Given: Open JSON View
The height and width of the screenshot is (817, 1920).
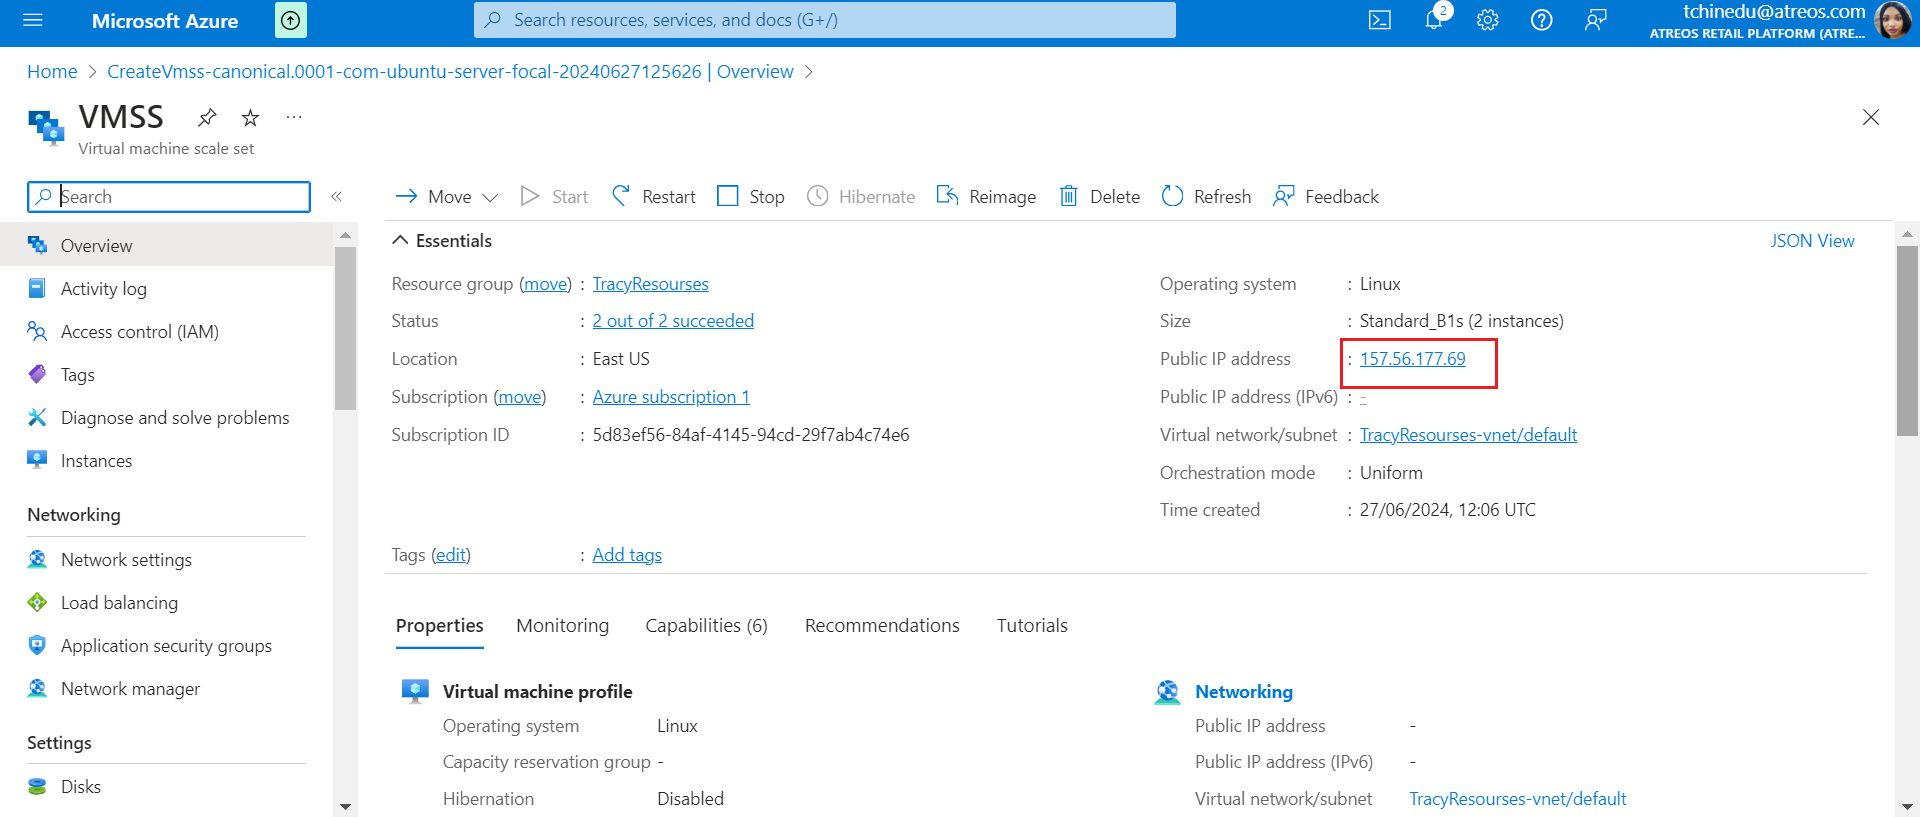Looking at the screenshot, I should pos(1811,241).
